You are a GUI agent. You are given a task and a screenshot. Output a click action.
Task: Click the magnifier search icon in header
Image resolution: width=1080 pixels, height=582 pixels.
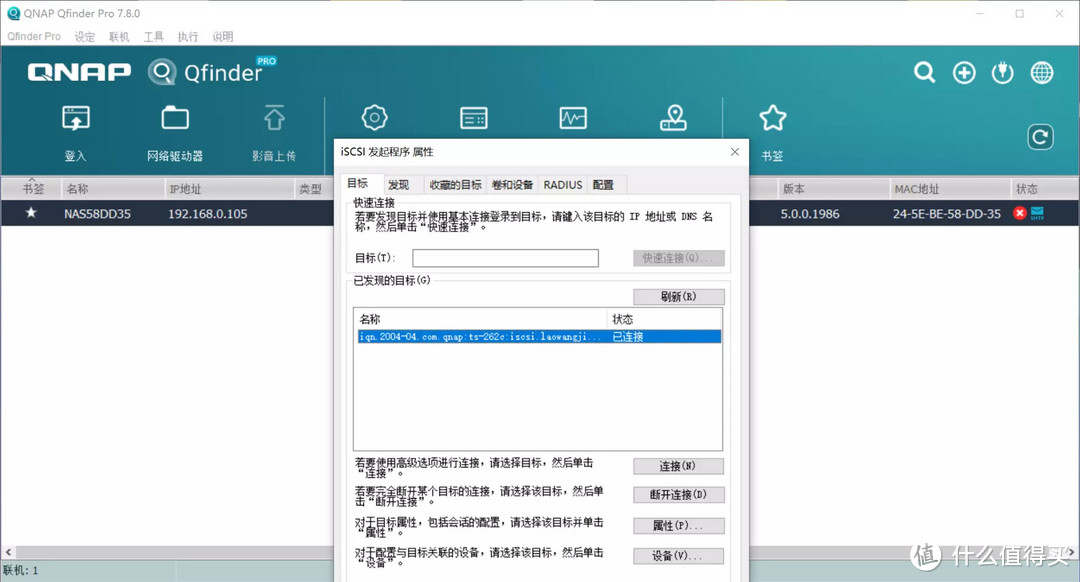coord(924,72)
